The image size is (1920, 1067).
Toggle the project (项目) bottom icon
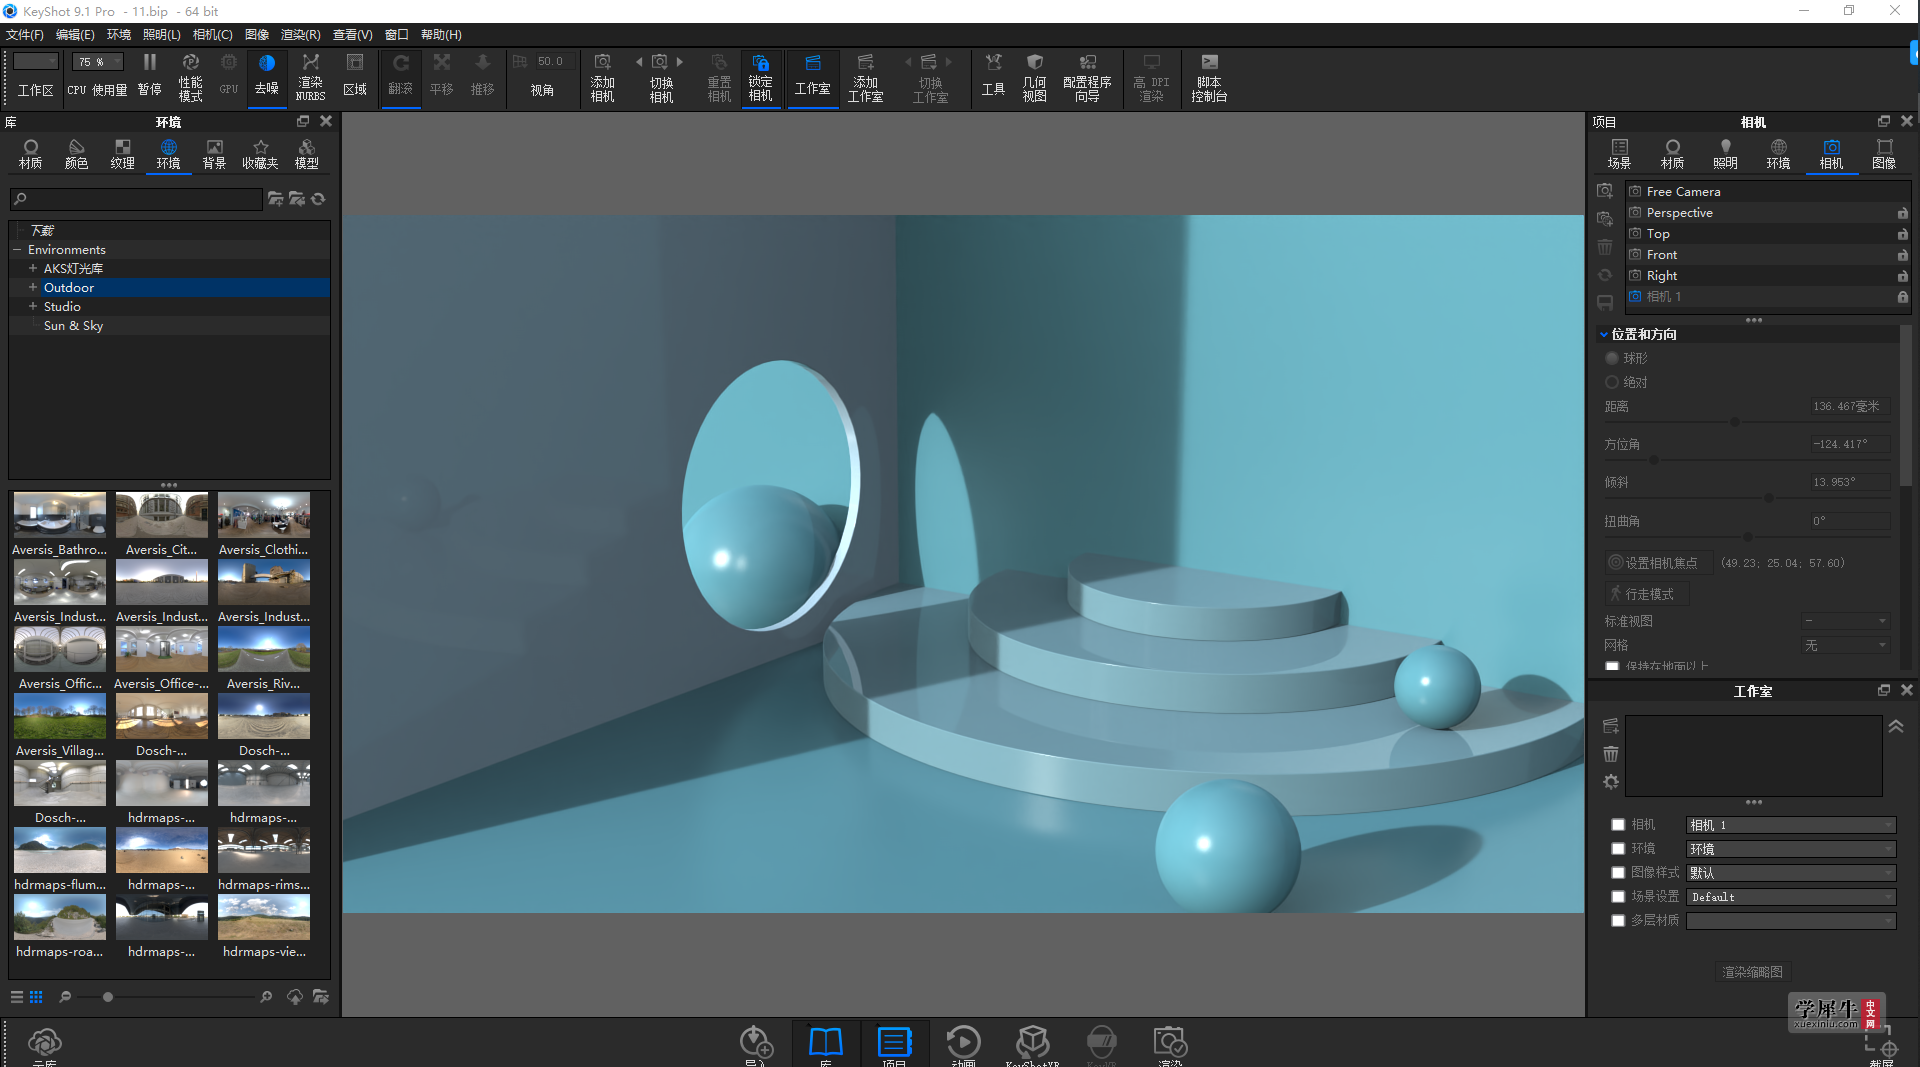coord(894,1044)
